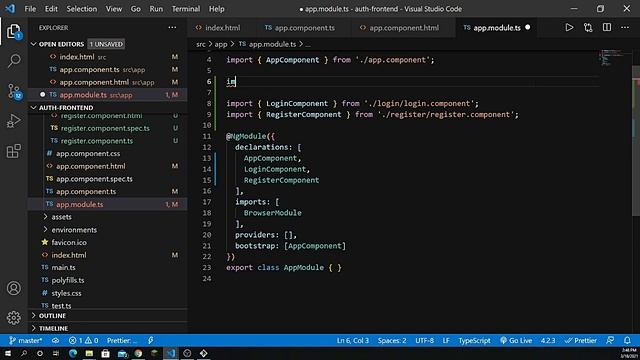Switch to app.component.ts editor tab
Screen dimensions: 640x360
(x=304, y=28)
